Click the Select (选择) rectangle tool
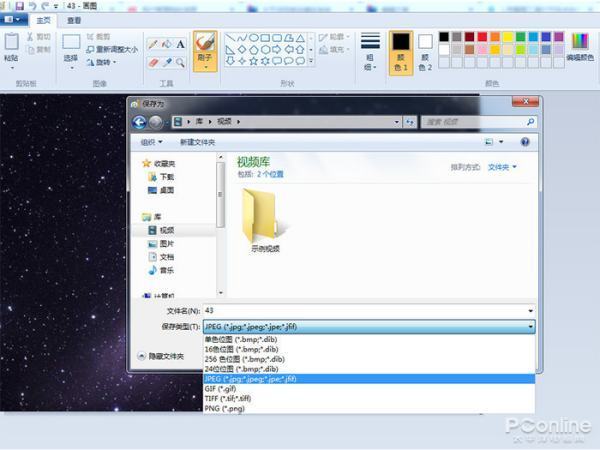The image size is (600, 450). click(x=70, y=46)
